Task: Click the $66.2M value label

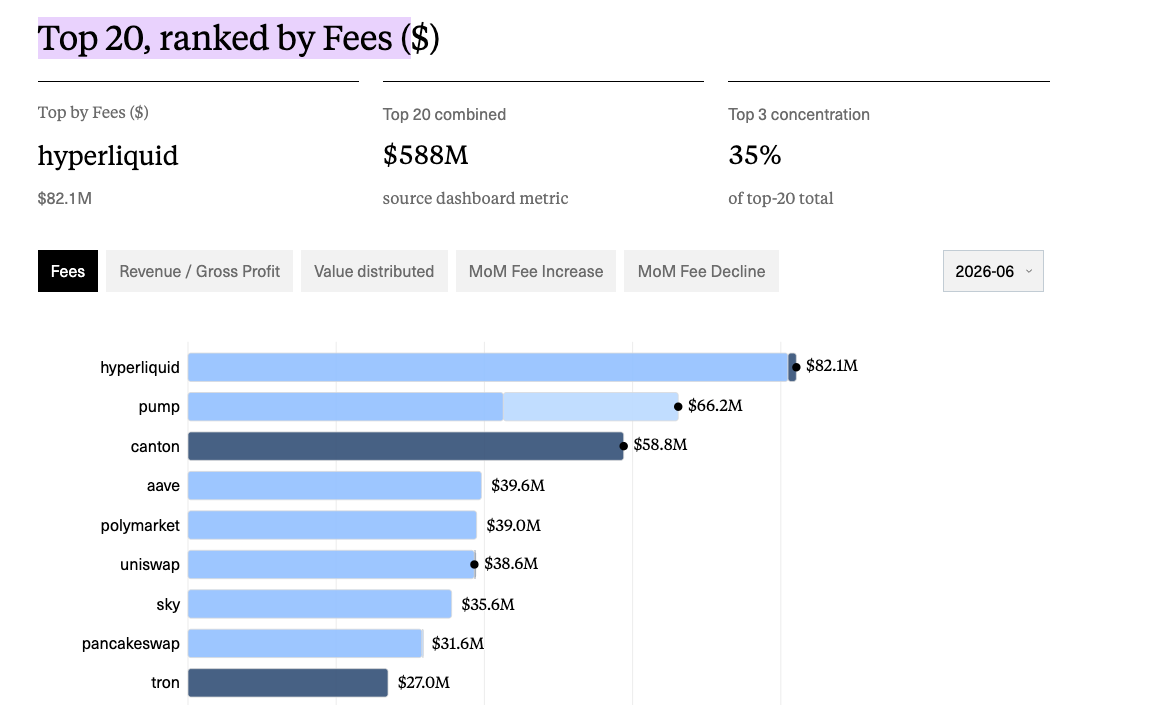Action: pyautogui.click(x=715, y=405)
